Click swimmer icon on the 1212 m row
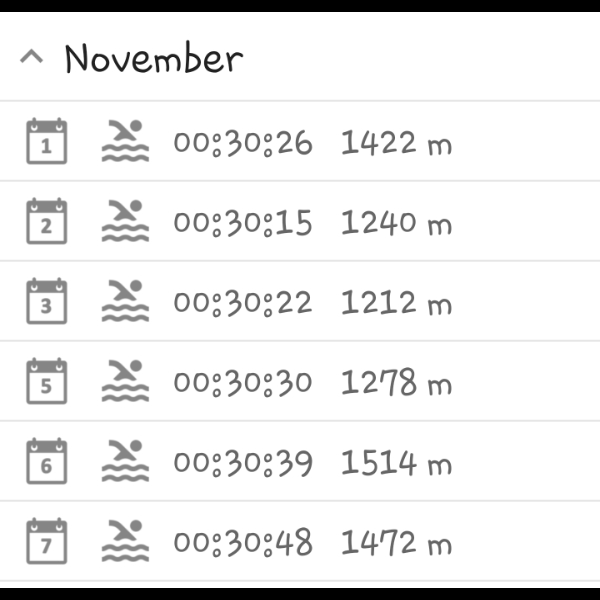This screenshot has height=600, width=600. (125, 302)
